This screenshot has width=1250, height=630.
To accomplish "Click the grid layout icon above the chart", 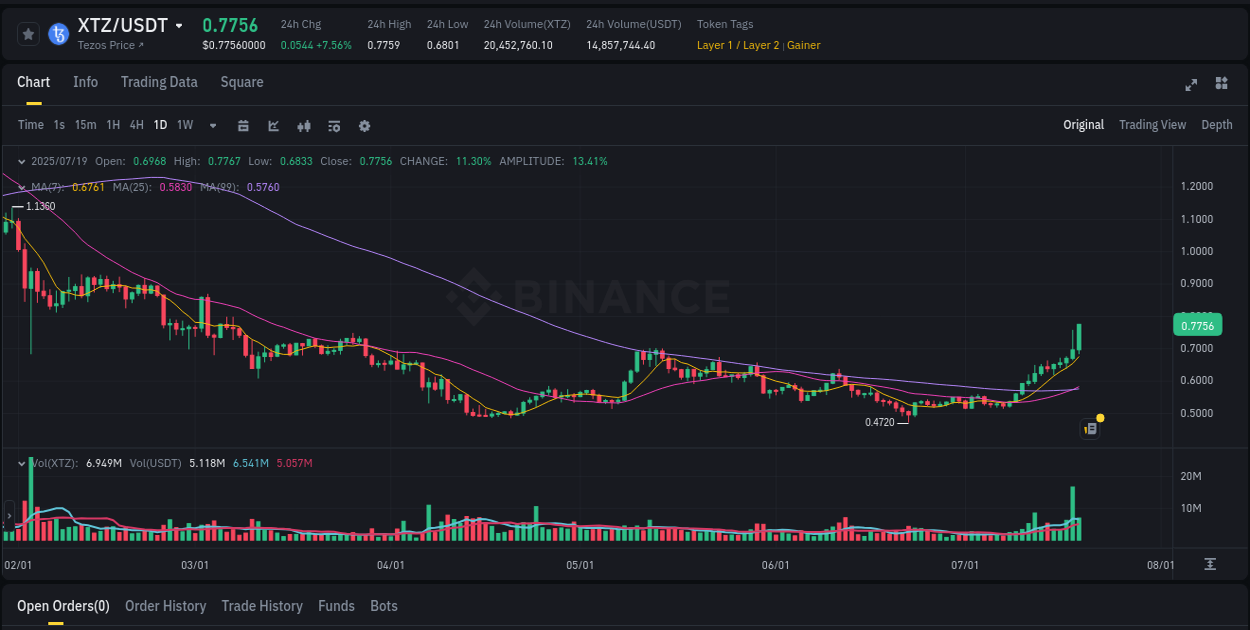I will pos(1222,85).
